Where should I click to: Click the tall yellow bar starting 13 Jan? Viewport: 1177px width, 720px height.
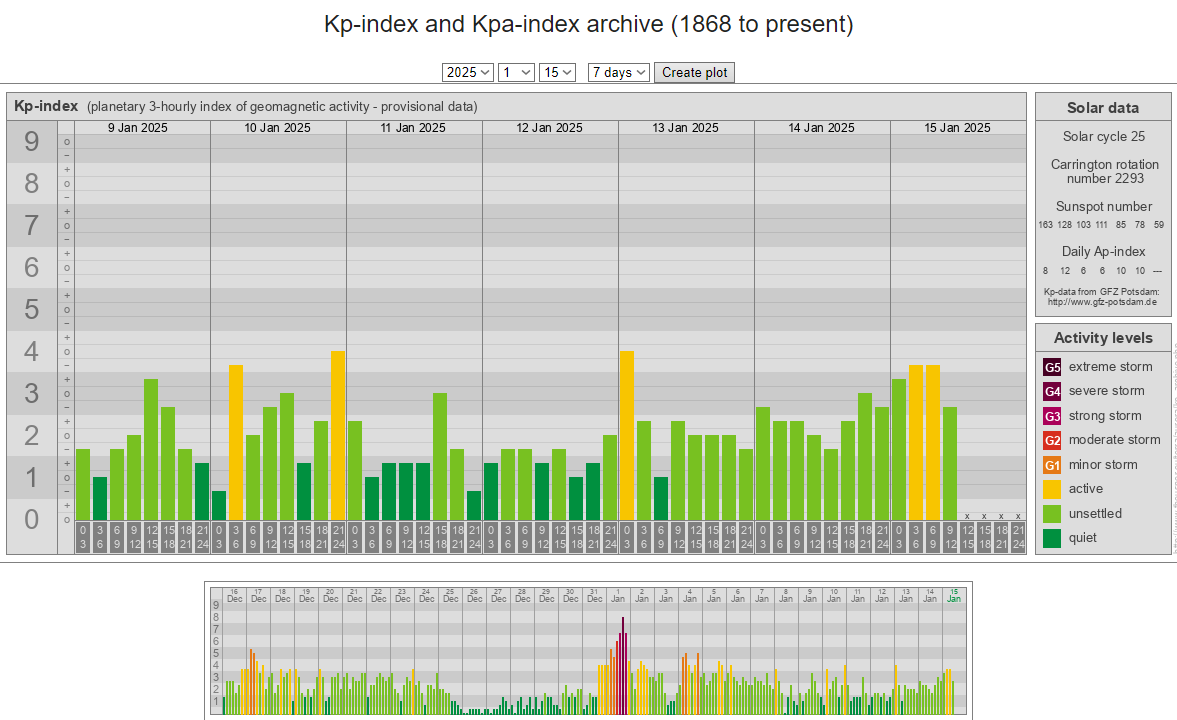coord(627,435)
